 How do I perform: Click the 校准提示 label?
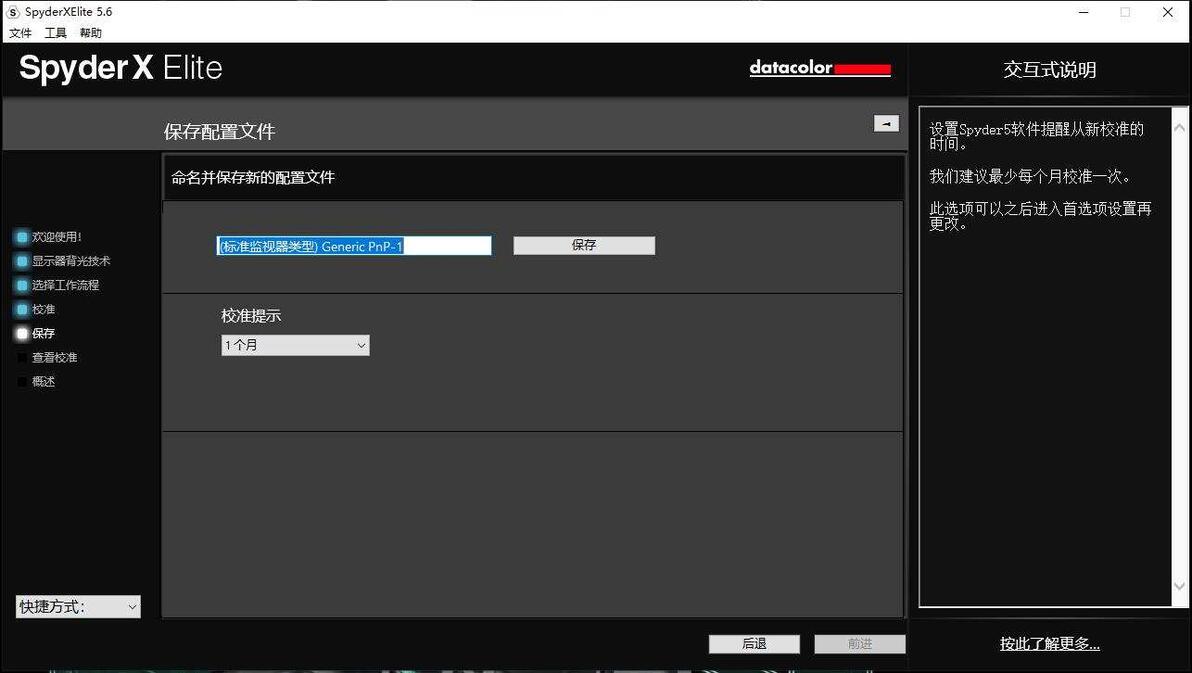click(x=251, y=316)
